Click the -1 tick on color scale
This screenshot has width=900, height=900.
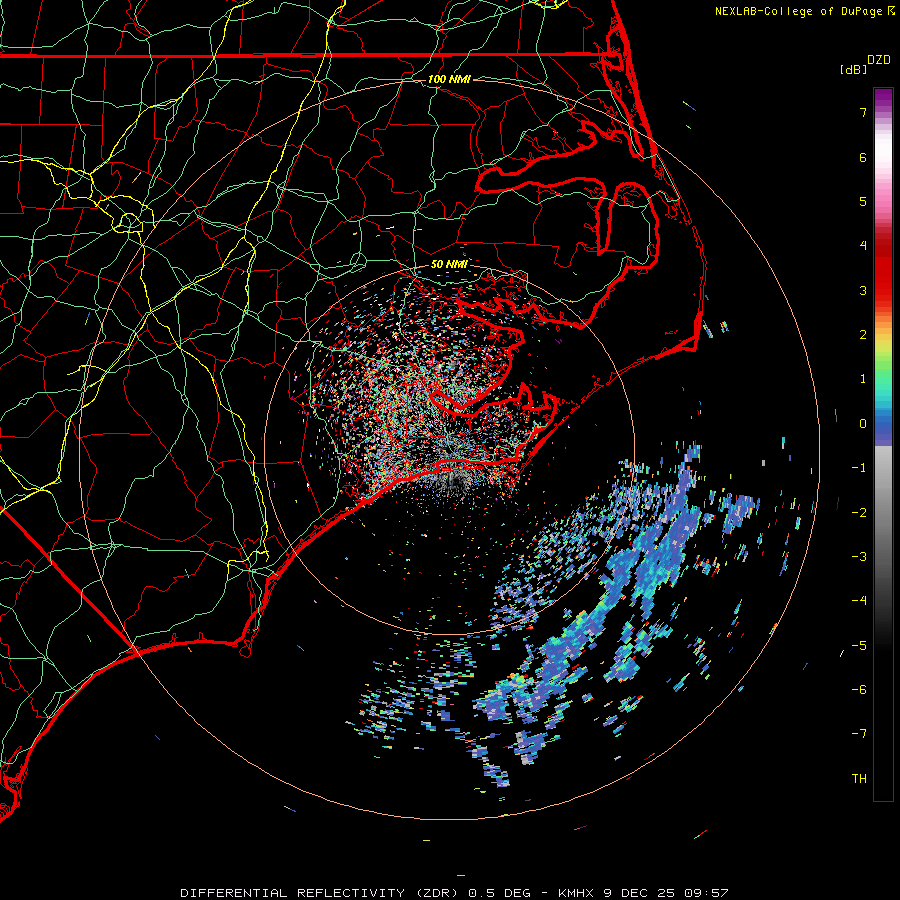(859, 468)
